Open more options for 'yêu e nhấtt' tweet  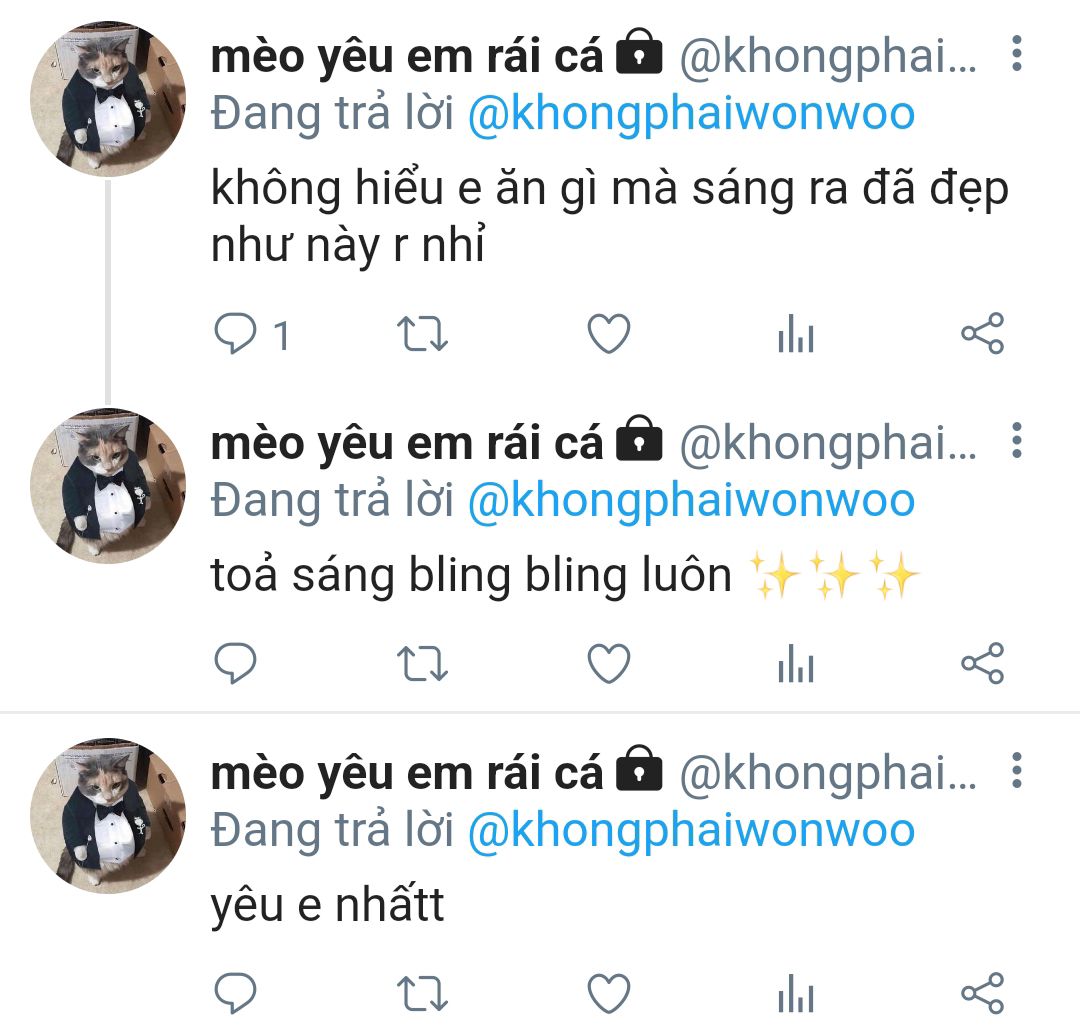coord(1017,771)
